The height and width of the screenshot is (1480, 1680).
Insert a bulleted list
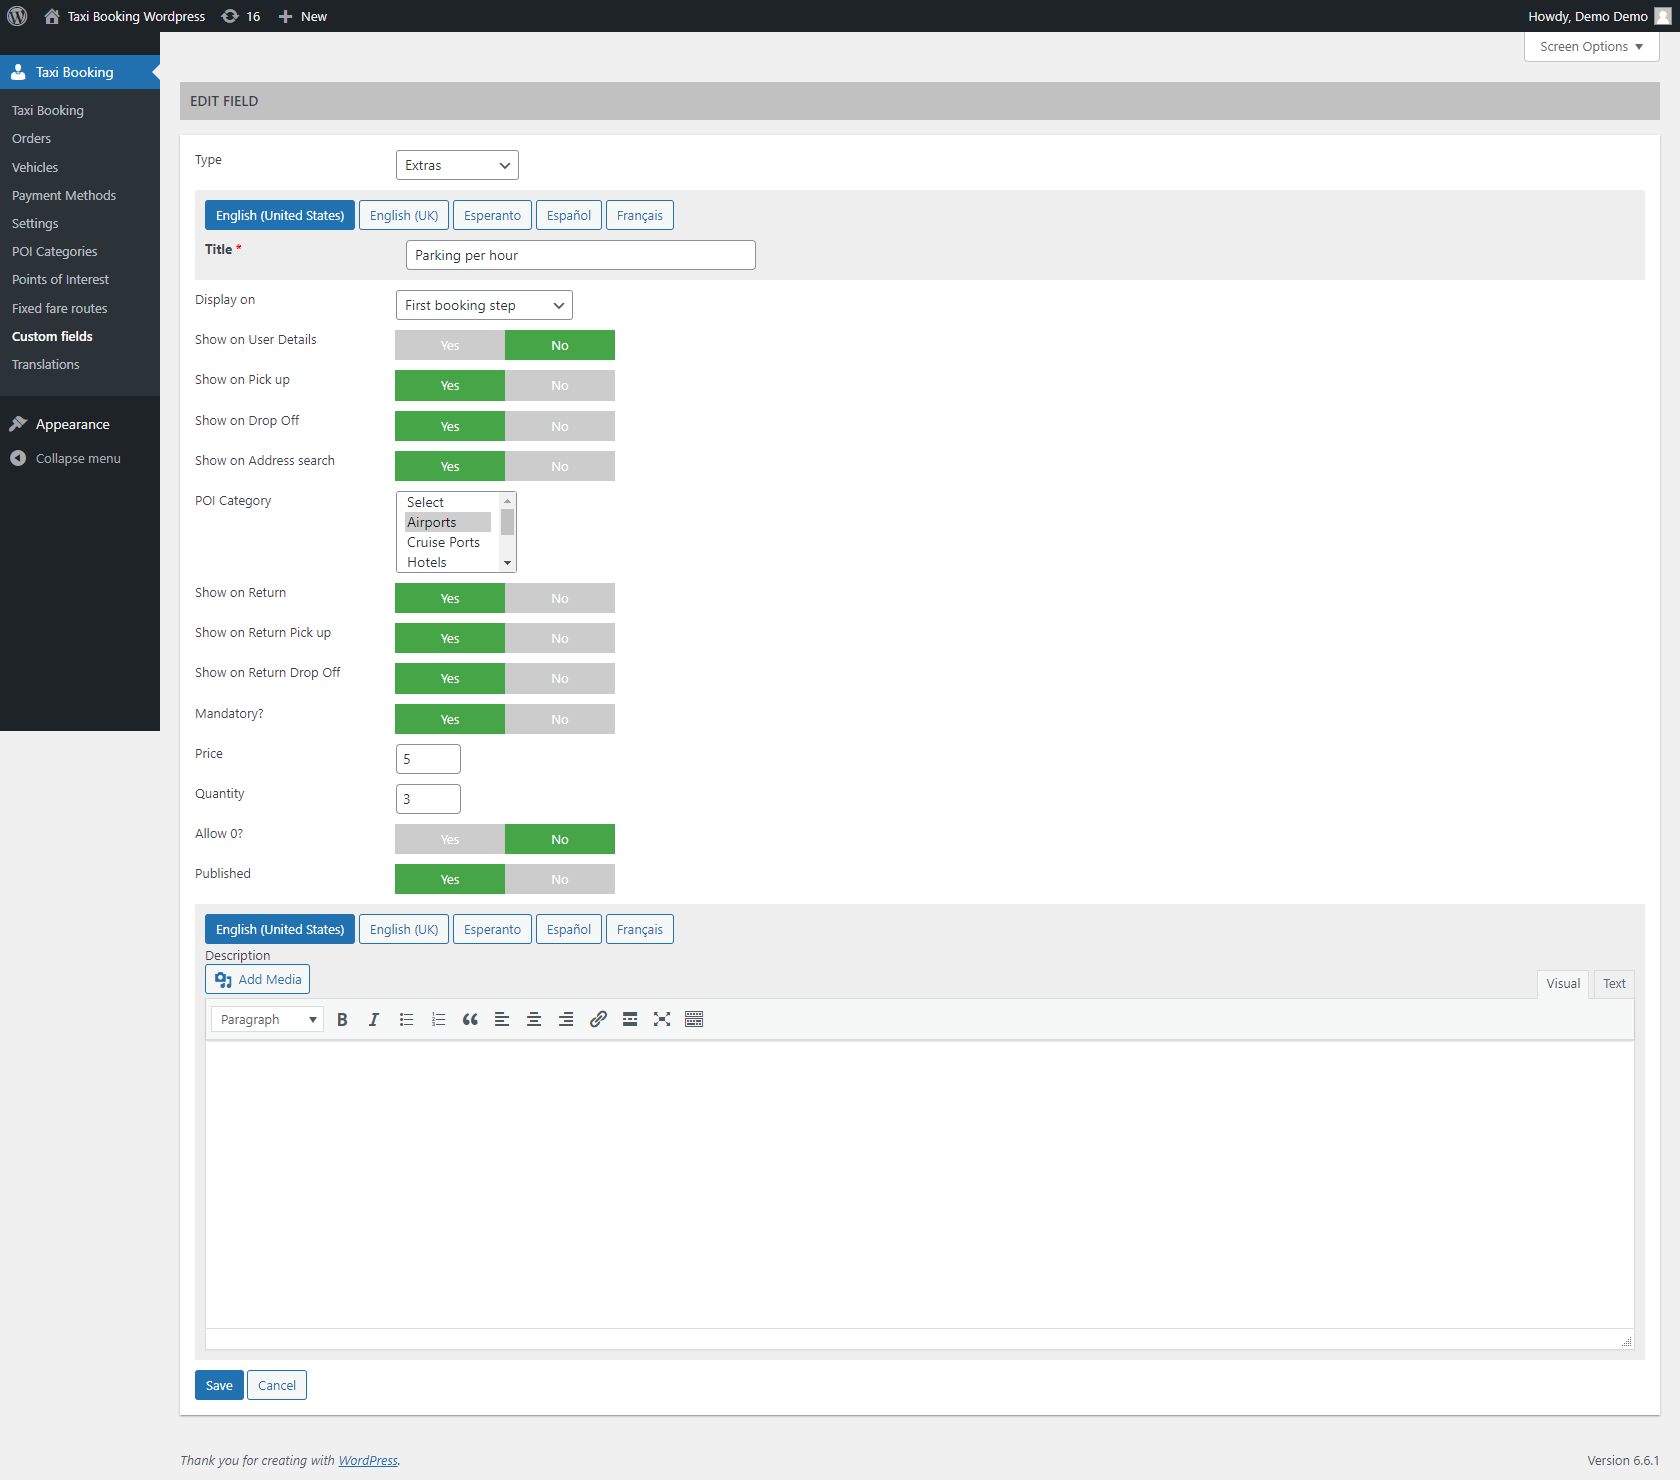(x=406, y=1019)
